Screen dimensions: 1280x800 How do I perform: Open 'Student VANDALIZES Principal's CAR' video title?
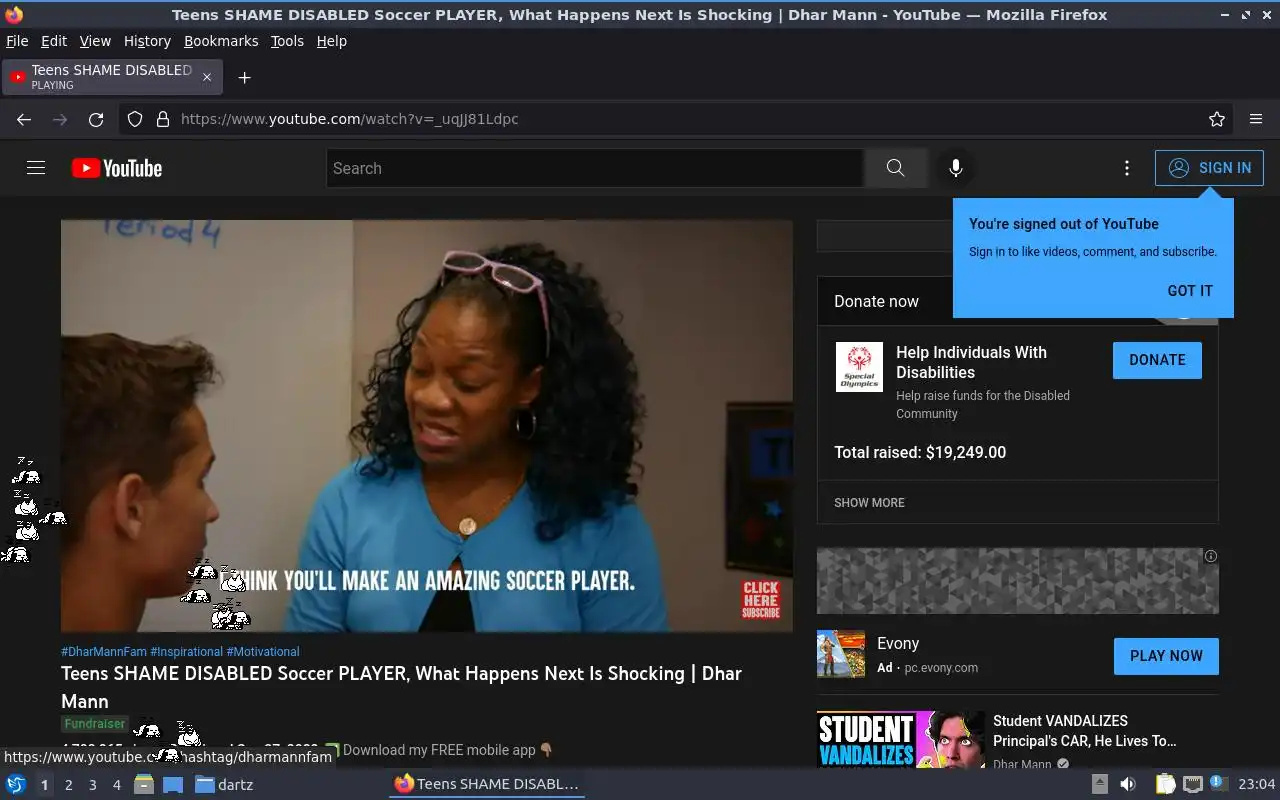tap(1084, 731)
